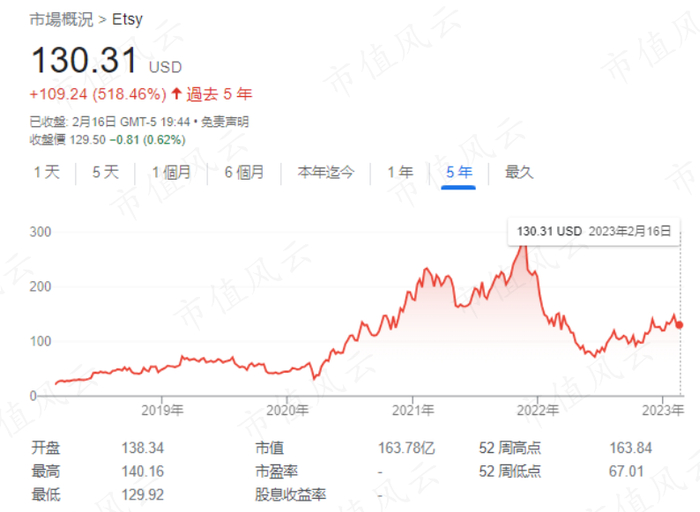Click the active 5年 tab

[x=459, y=172]
